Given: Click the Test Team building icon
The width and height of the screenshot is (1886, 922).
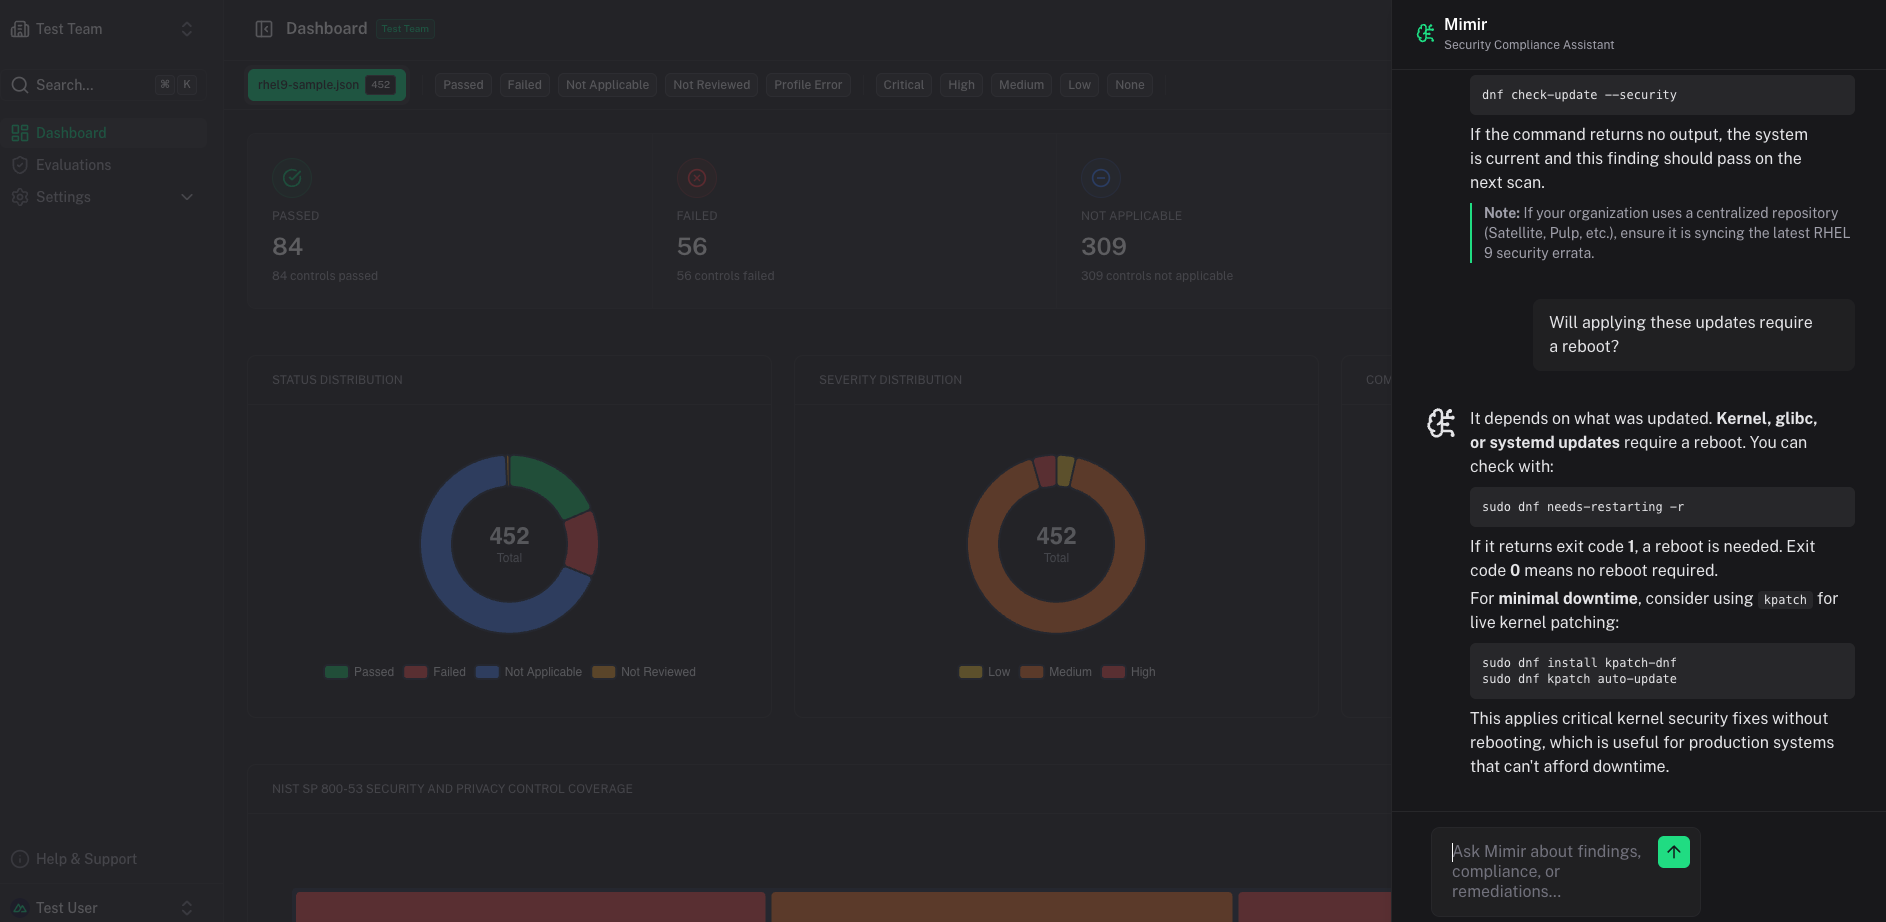Looking at the screenshot, I should click(20, 28).
